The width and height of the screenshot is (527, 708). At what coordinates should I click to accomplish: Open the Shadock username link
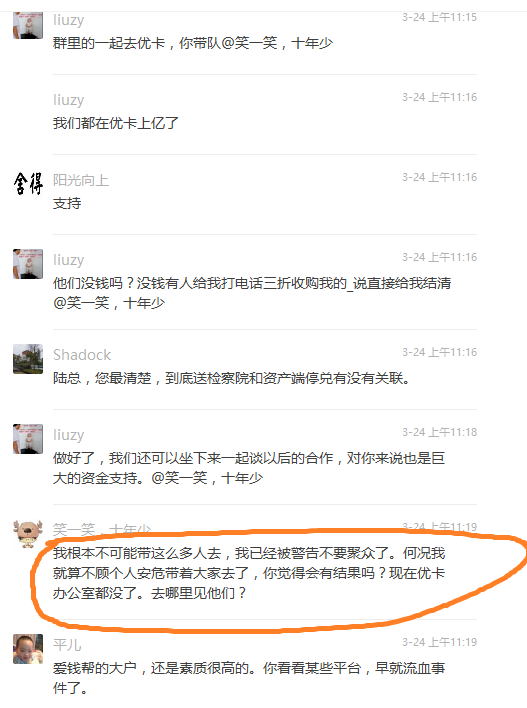point(82,355)
